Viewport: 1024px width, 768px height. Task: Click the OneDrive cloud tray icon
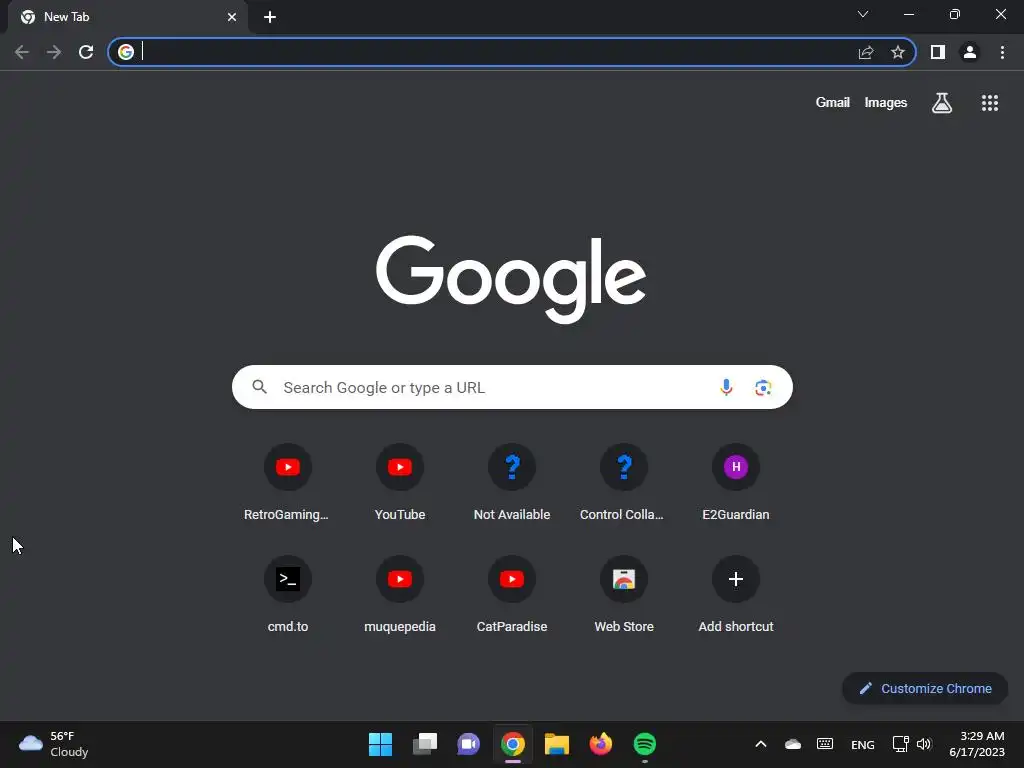[x=793, y=744]
